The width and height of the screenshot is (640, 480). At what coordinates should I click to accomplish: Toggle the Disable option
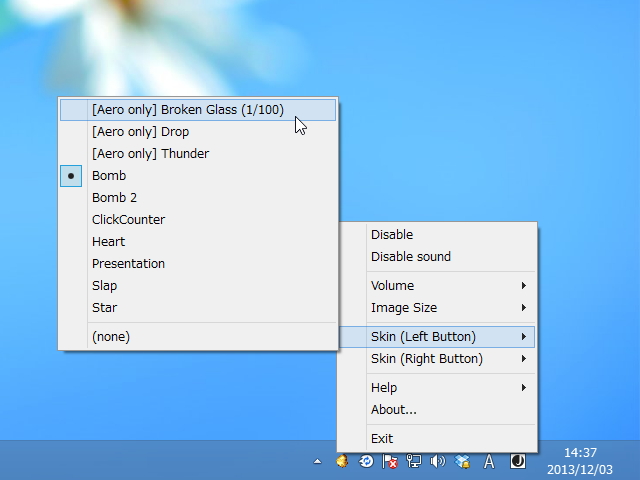pos(437,235)
